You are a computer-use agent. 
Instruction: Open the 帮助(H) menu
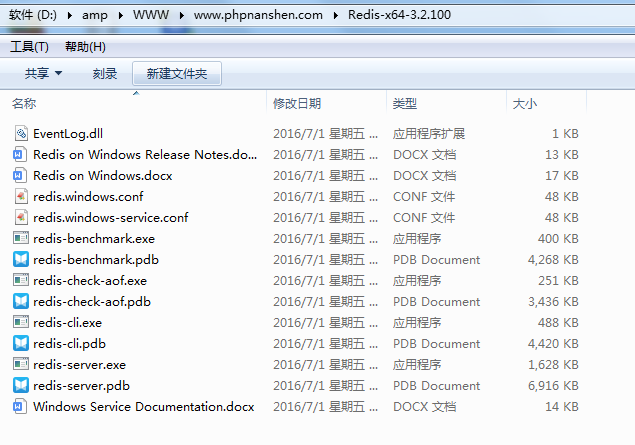(85, 47)
